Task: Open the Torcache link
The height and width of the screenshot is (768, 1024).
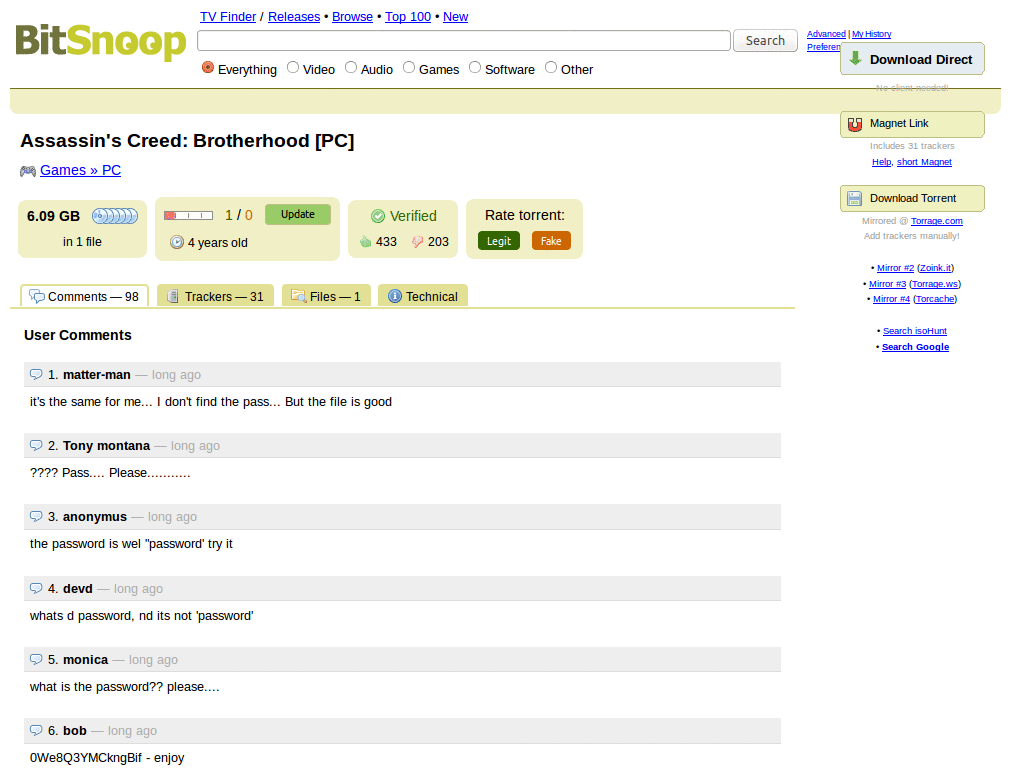Action: [935, 299]
